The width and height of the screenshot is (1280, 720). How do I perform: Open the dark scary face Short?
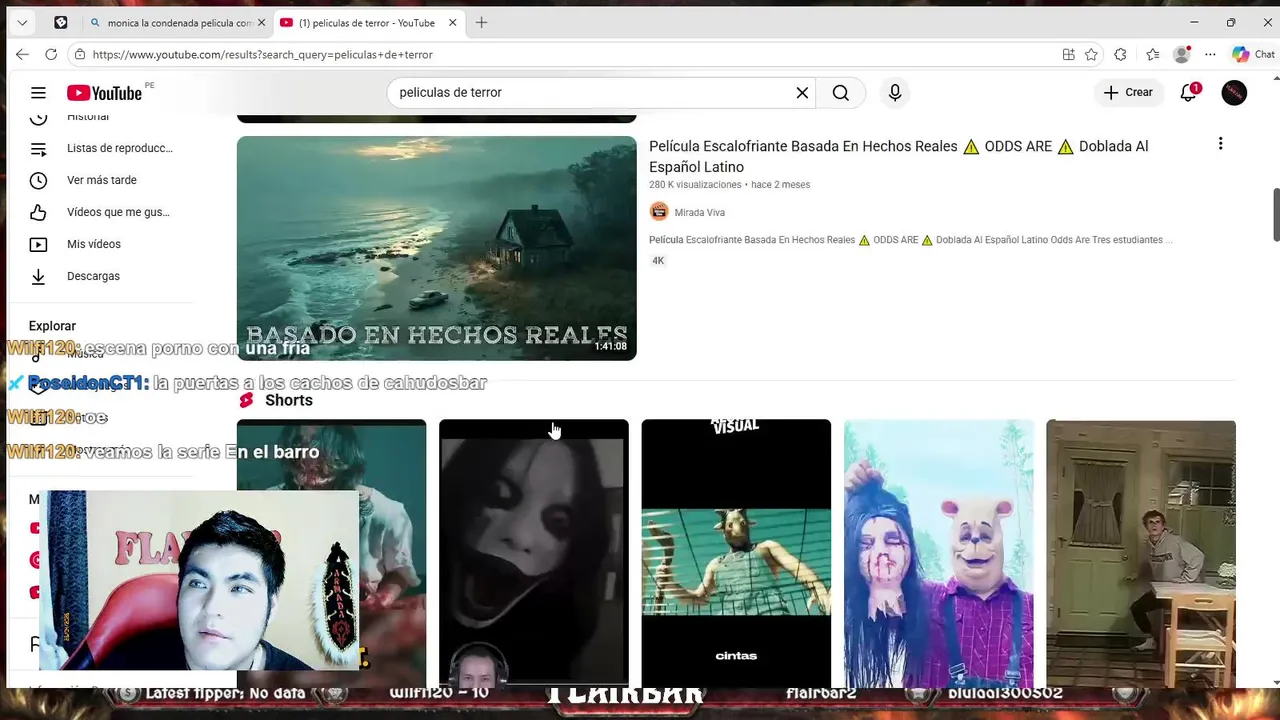tap(534, 553)
